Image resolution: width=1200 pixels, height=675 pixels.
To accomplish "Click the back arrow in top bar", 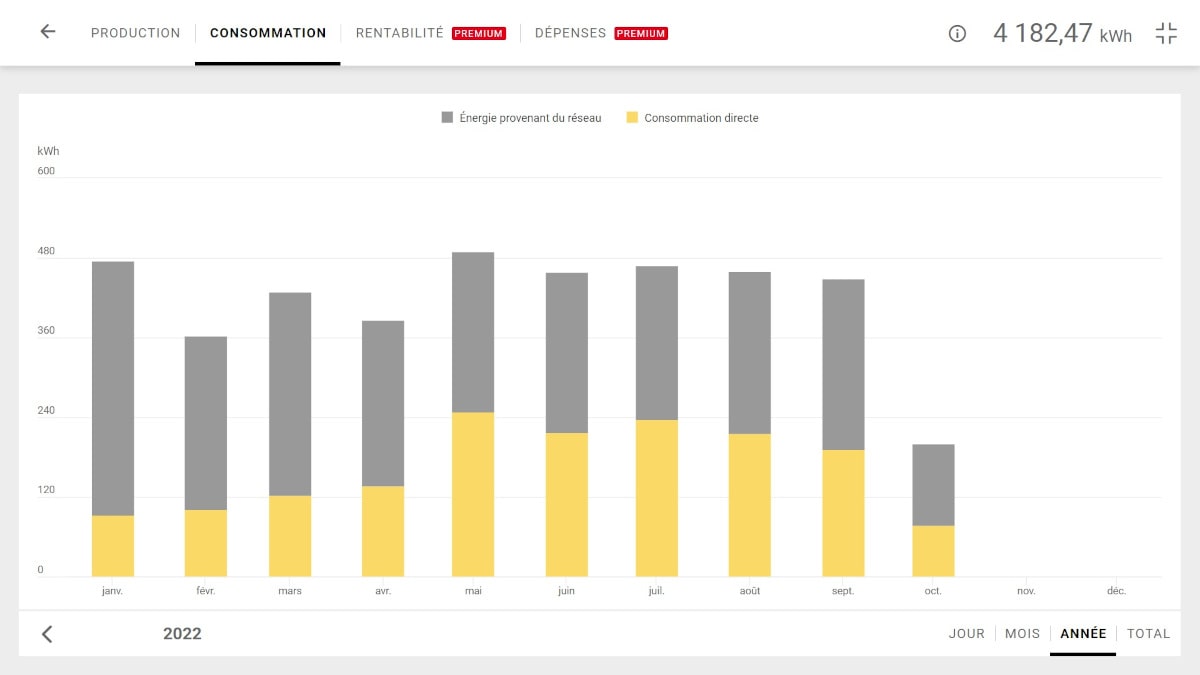I will point(47,32).
